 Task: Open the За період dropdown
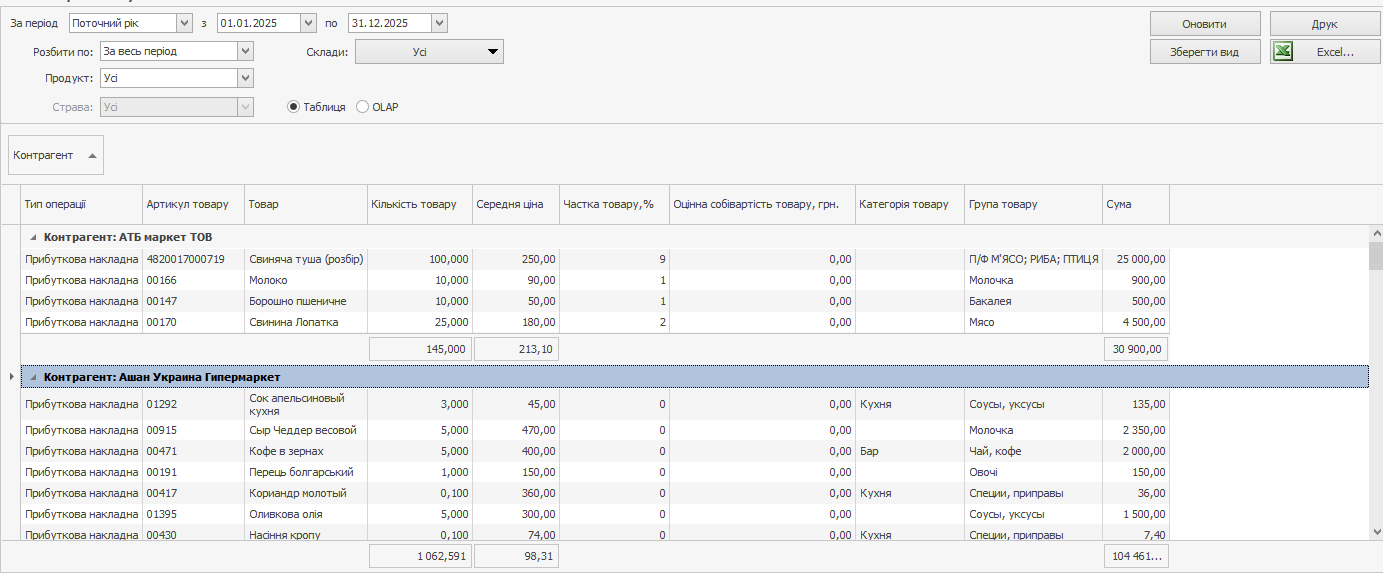(183, 23)
